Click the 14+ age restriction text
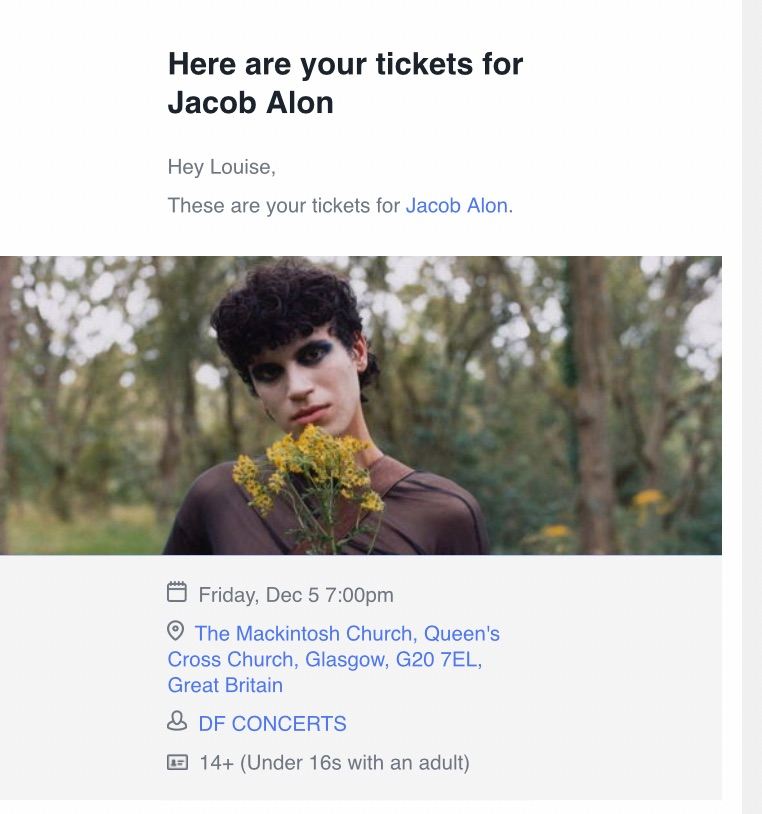This screenshot has height=814, width=762. point(216,763)
